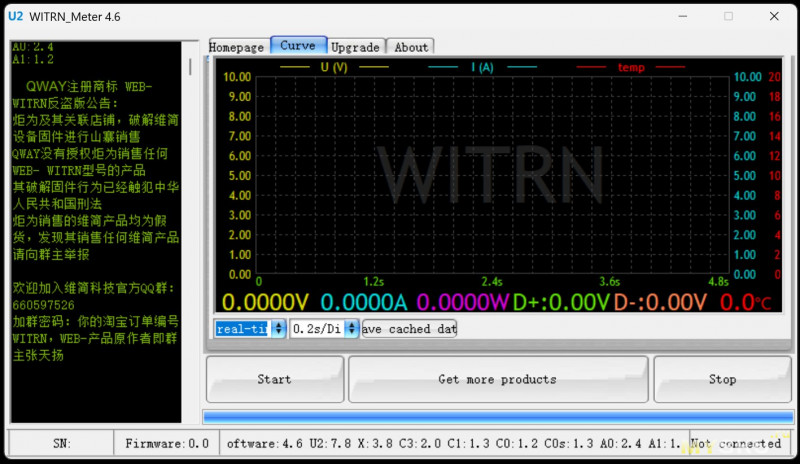Switch to the Homepage tab
The width and height of the screenshot is (800, 464).
coord(237,47)
